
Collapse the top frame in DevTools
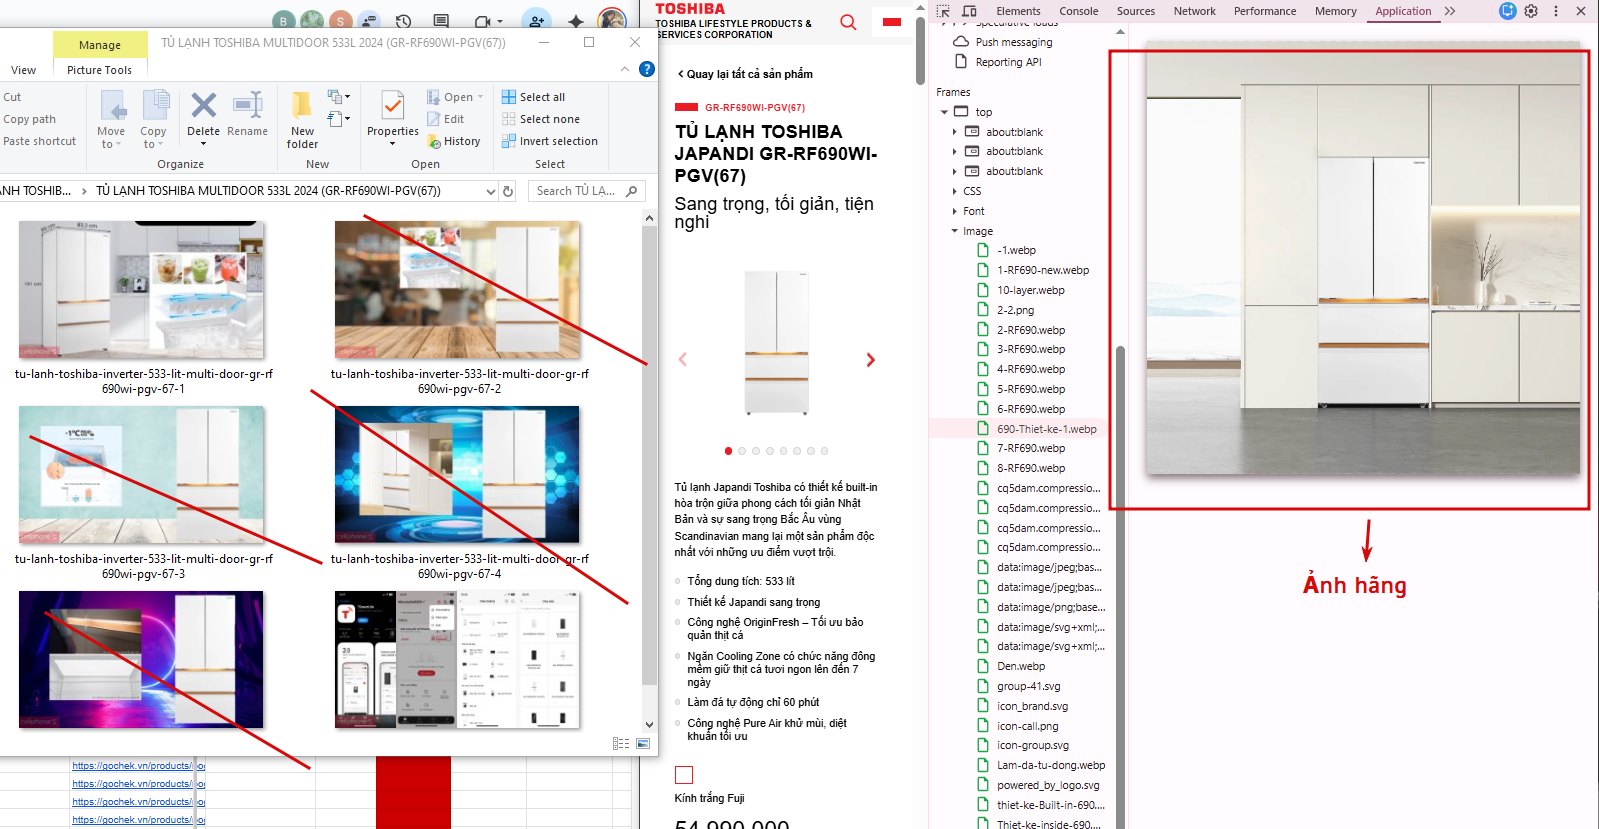pos(944,112)
